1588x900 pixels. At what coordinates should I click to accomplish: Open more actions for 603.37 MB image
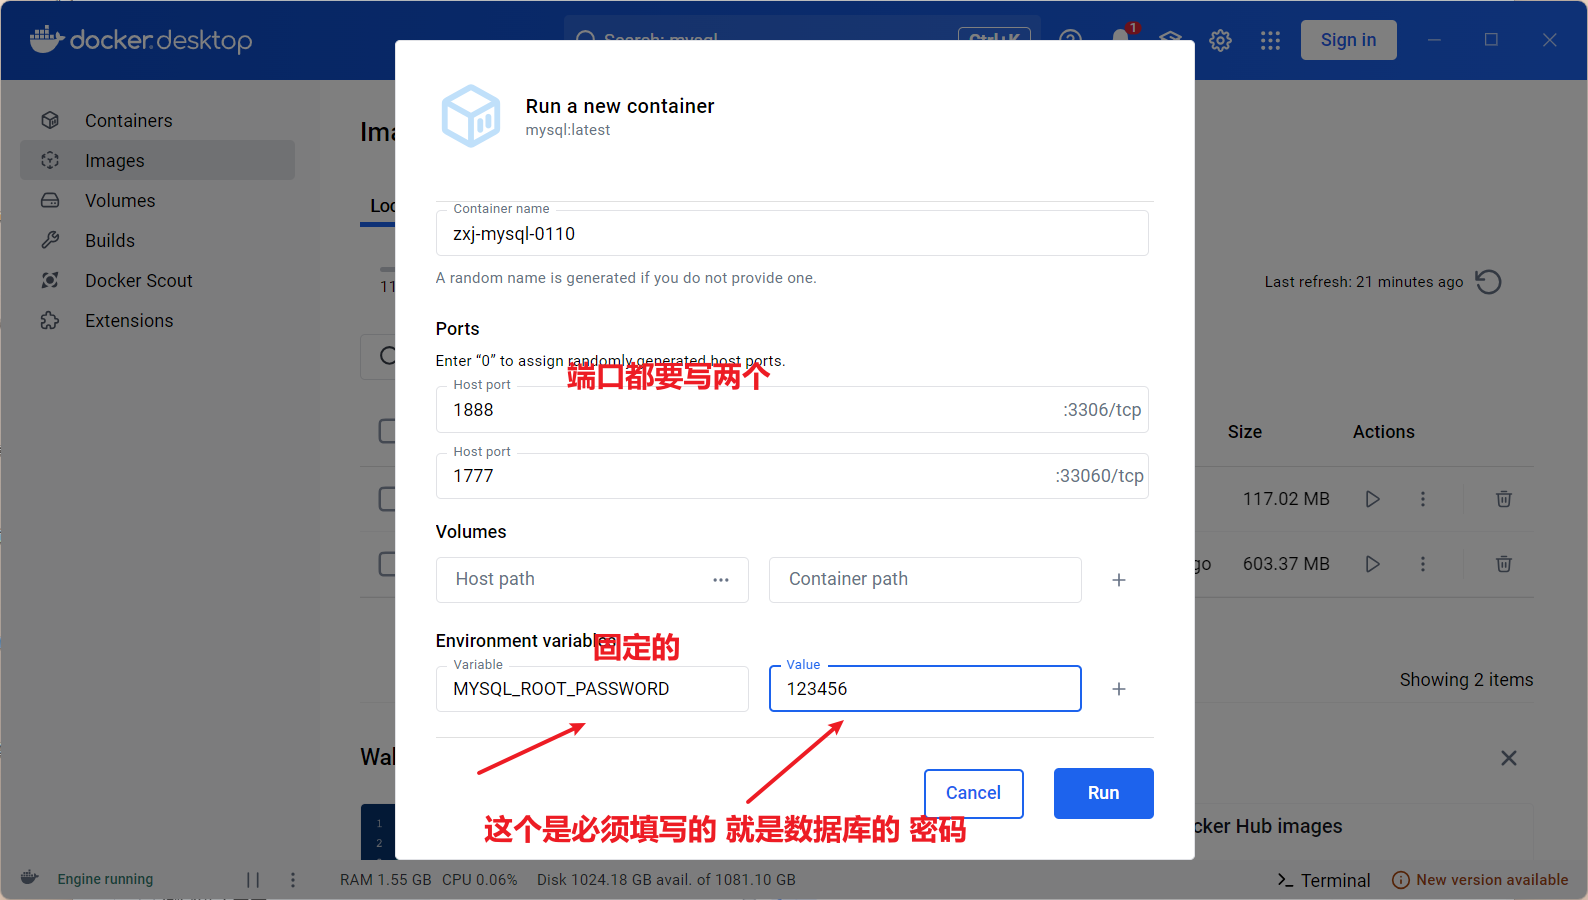click(x=1423, y=564)
